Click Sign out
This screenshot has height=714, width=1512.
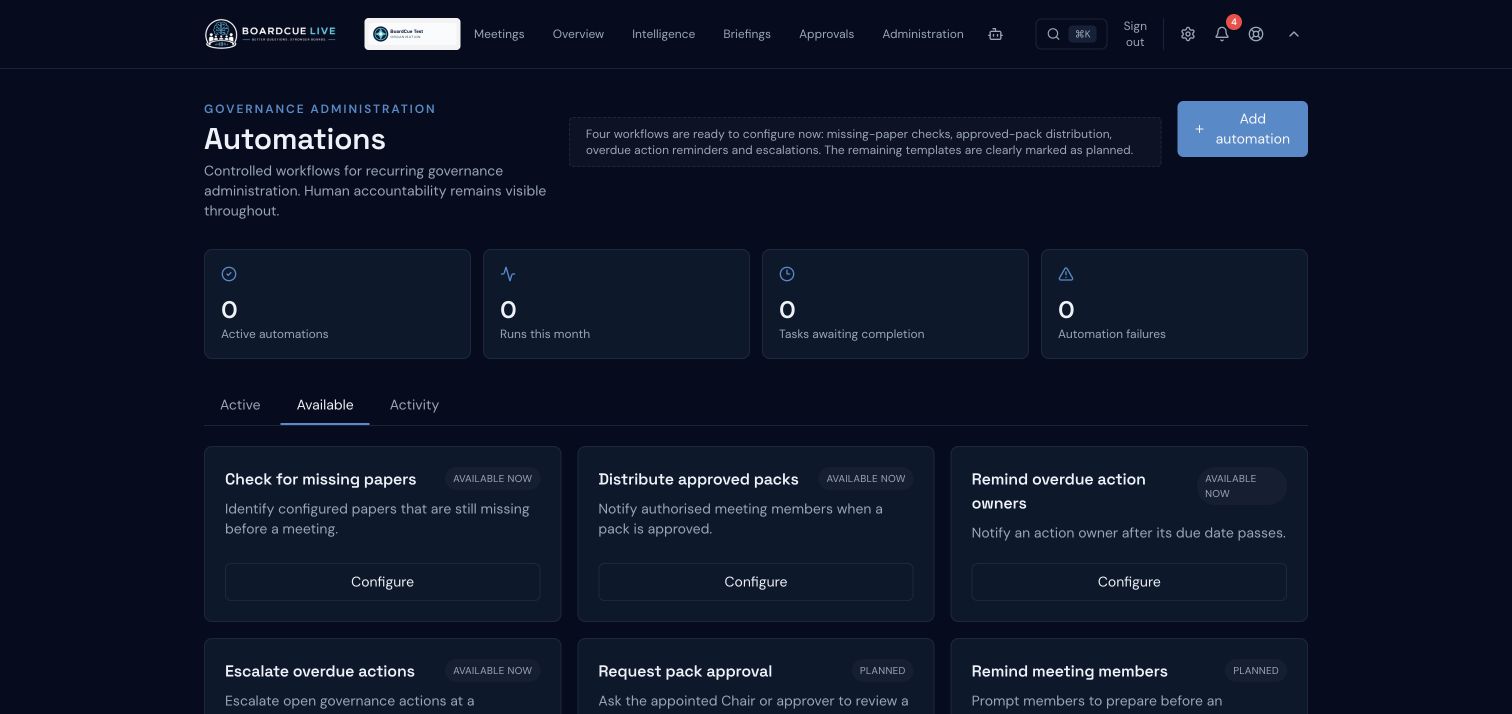[1135, 34]
